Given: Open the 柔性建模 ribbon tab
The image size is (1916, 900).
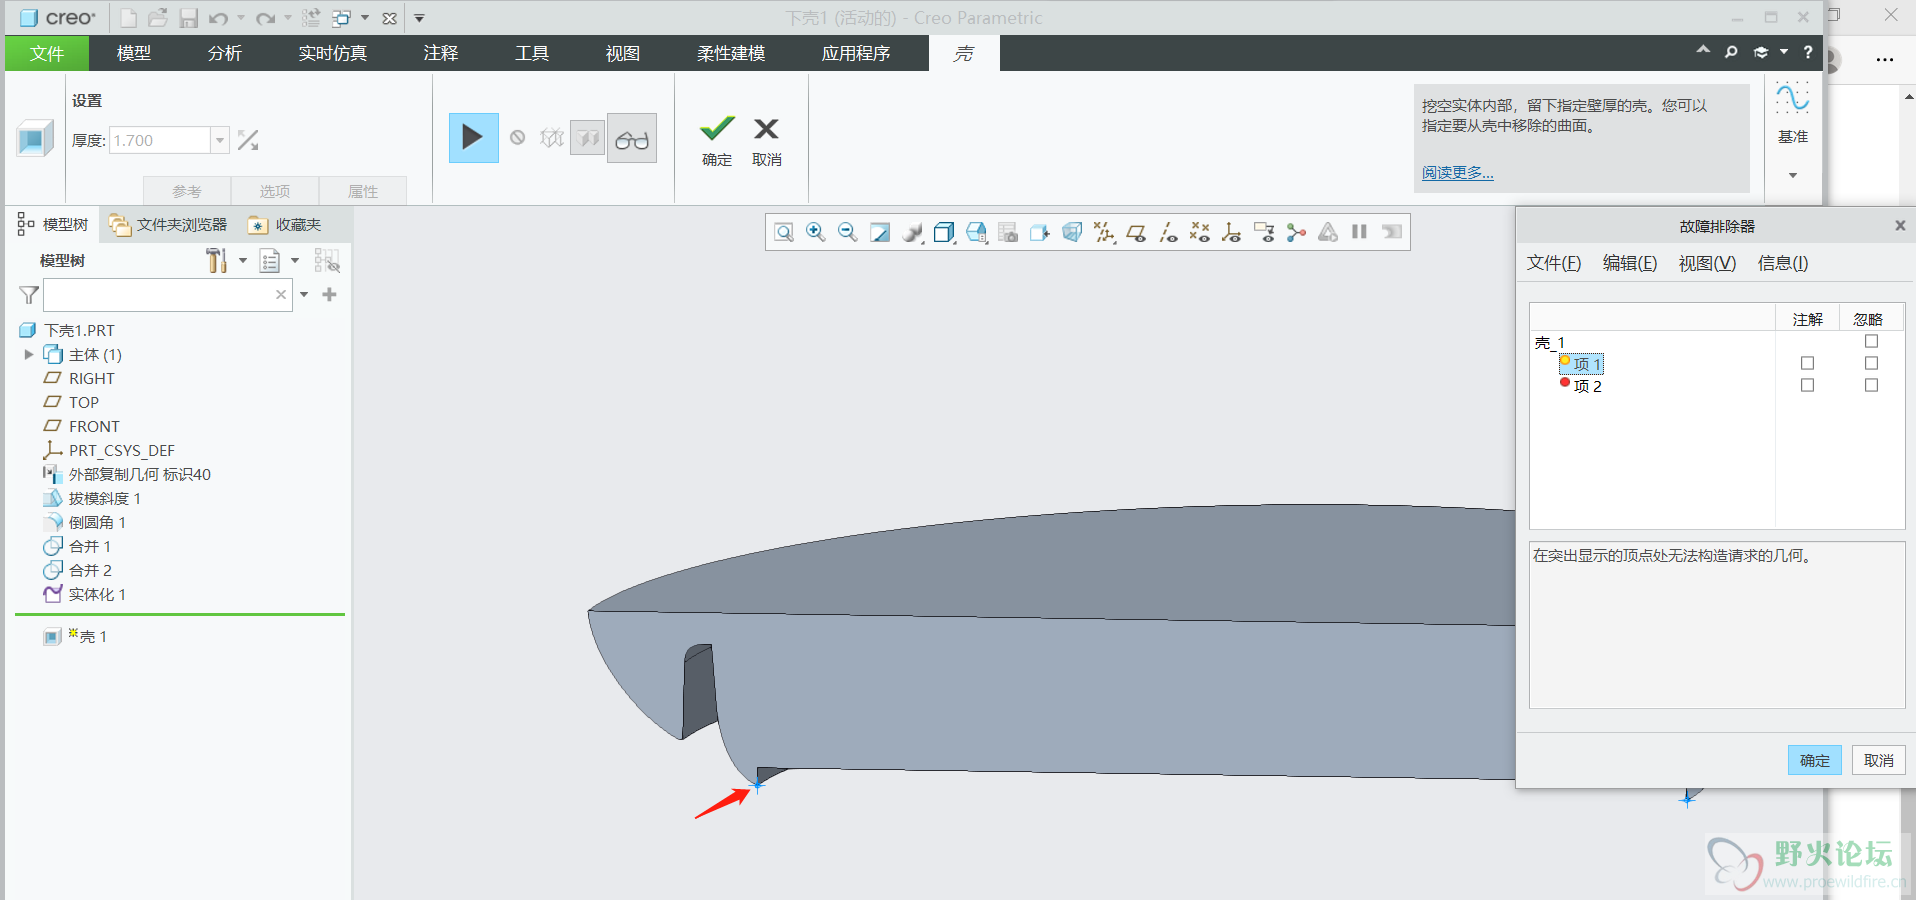Looking at the screenshot, I should tap(731, 53).
